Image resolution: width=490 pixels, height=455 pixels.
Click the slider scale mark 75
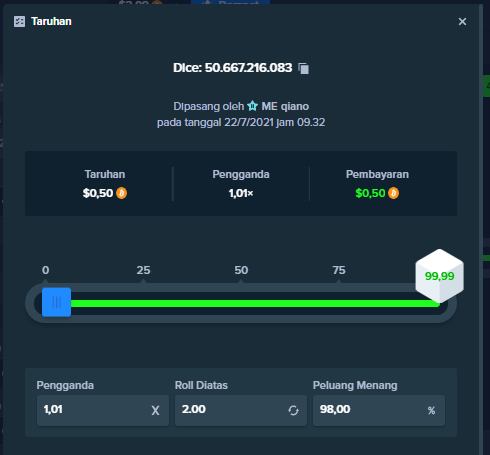coord(339,270)
